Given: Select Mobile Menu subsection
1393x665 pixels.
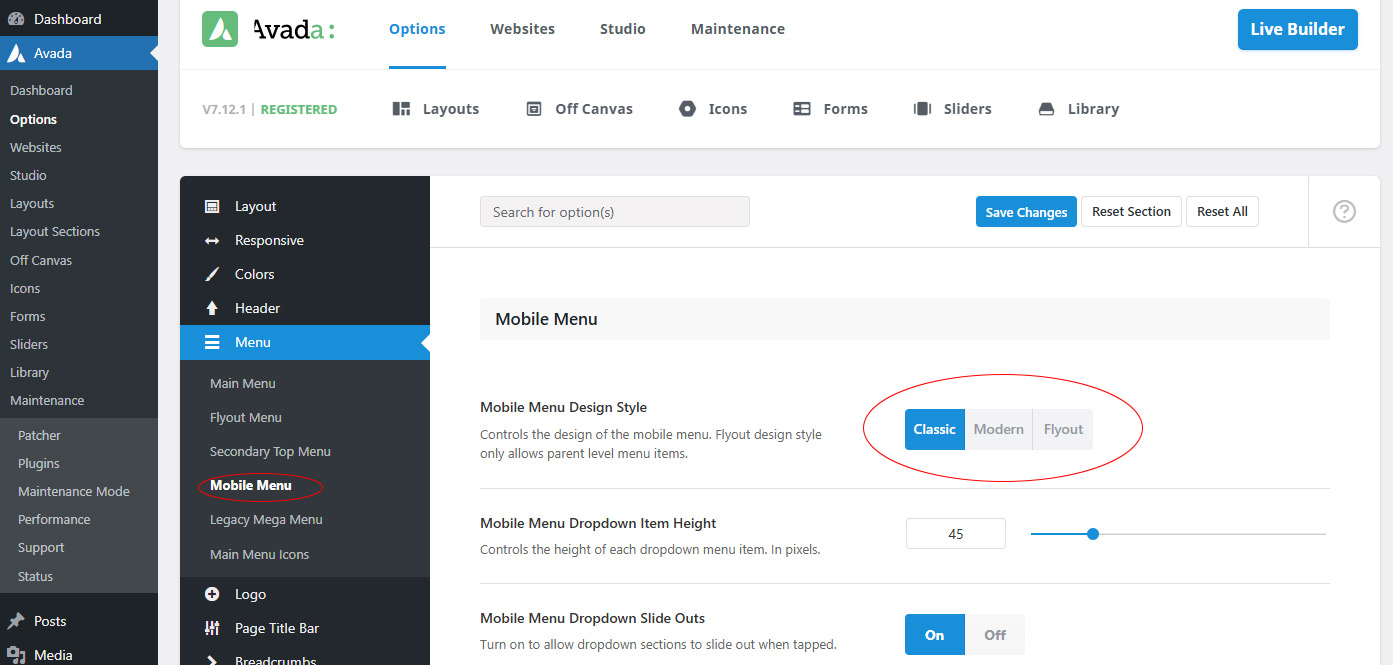Looking at the screenshot, I should [x=251, y=485].
